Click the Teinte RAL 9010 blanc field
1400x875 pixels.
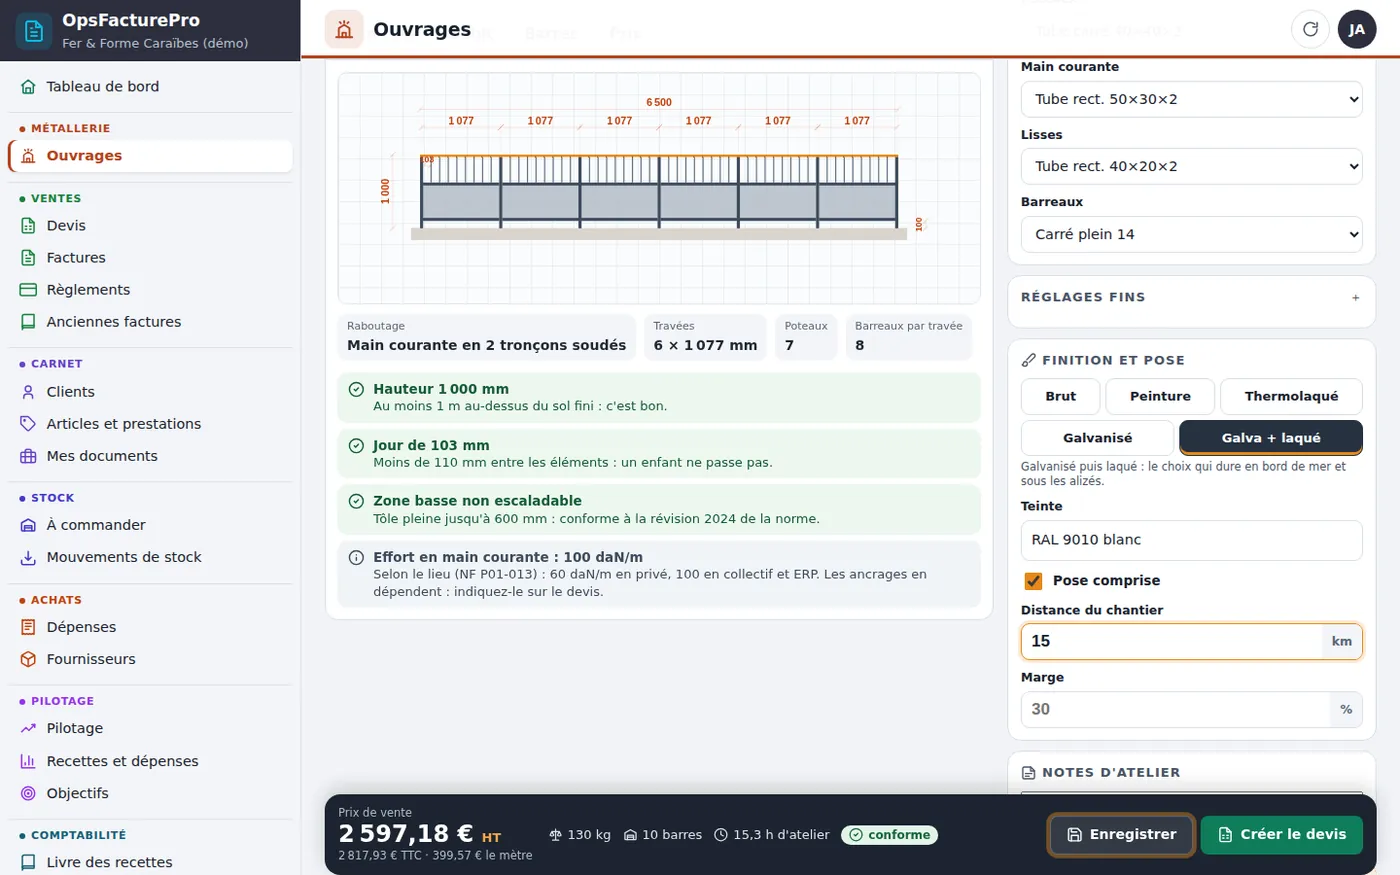(x=1192, y=540)
